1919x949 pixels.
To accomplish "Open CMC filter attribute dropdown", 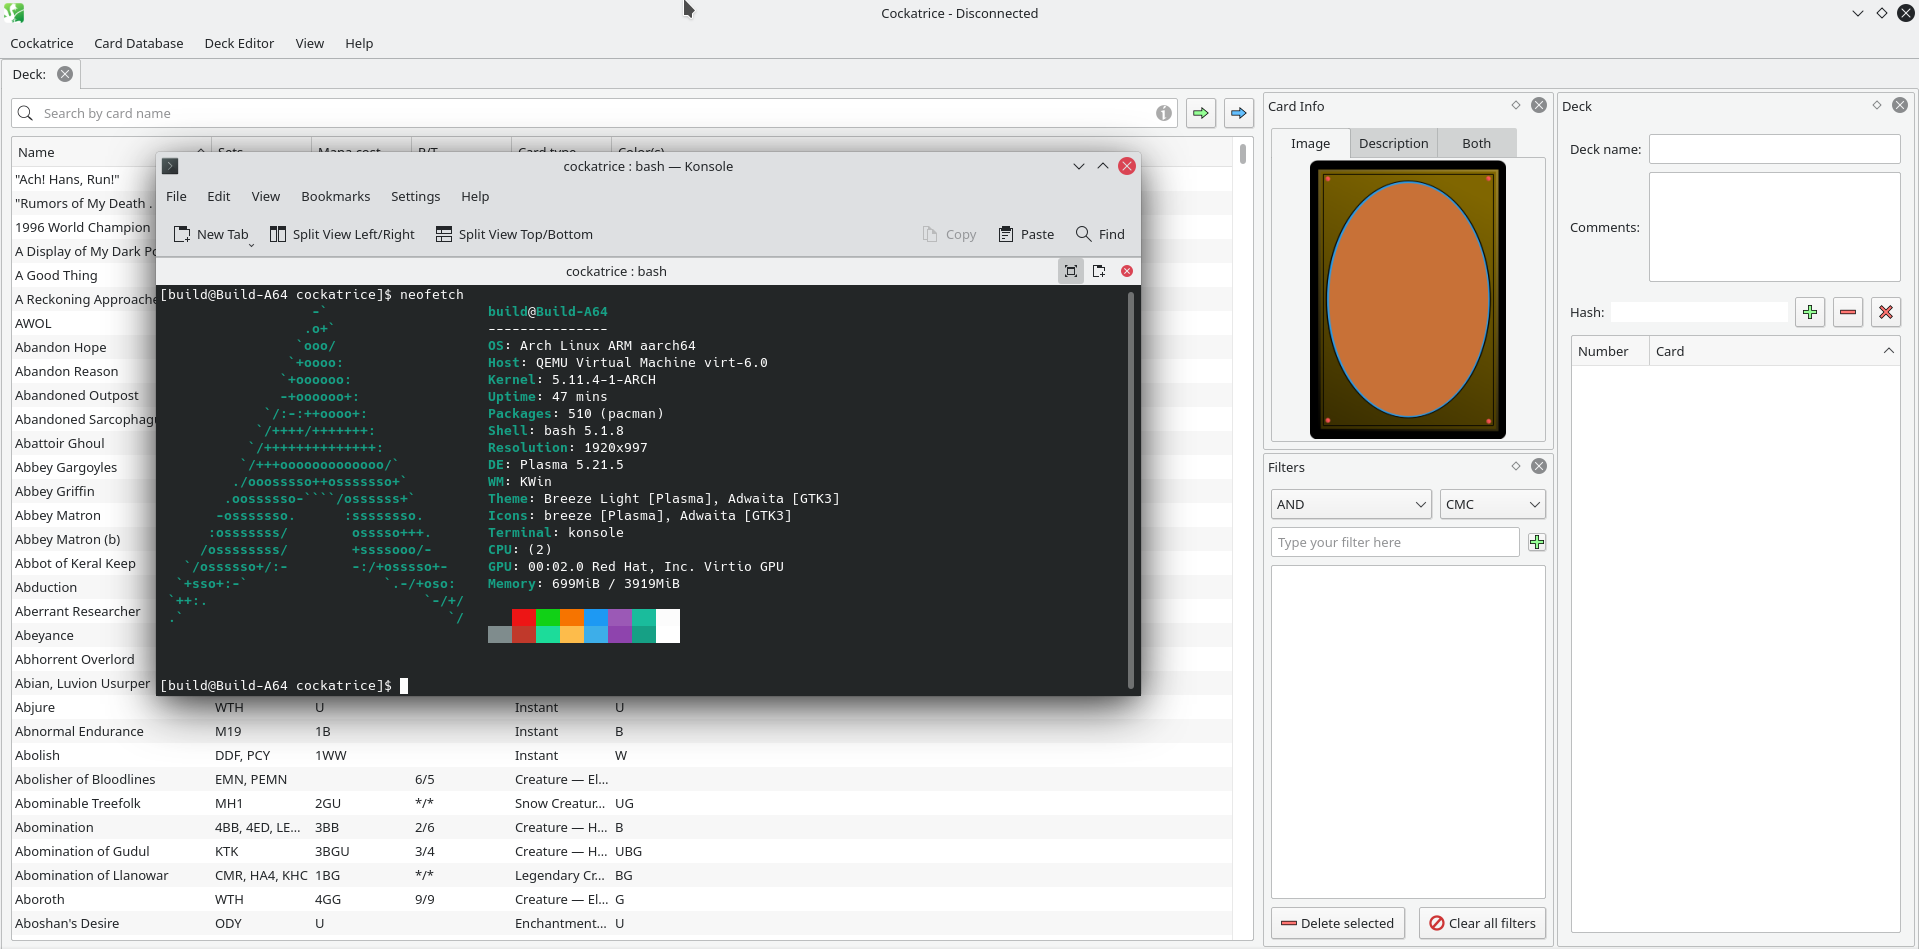I will coord(1493,504).
